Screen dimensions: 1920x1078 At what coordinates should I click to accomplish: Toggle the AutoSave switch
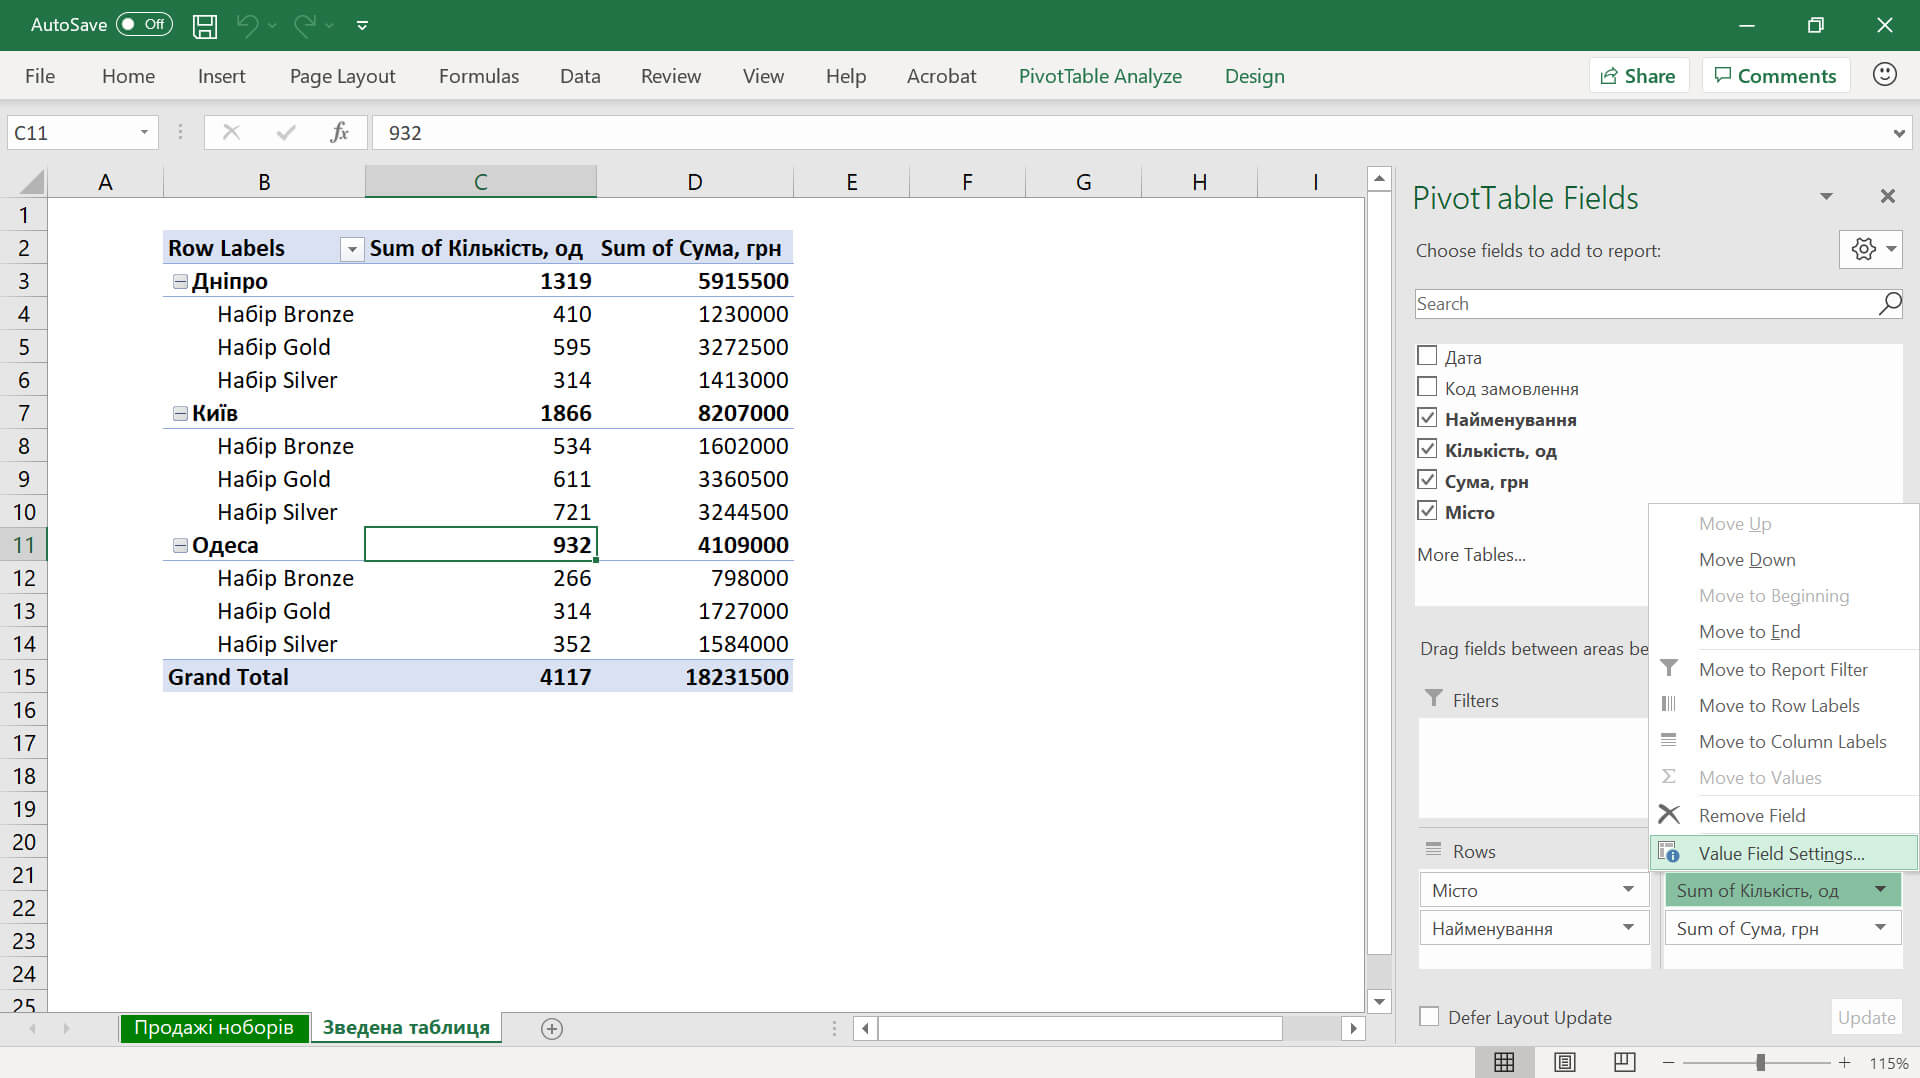pyautogui.click(x=144, y=25)
